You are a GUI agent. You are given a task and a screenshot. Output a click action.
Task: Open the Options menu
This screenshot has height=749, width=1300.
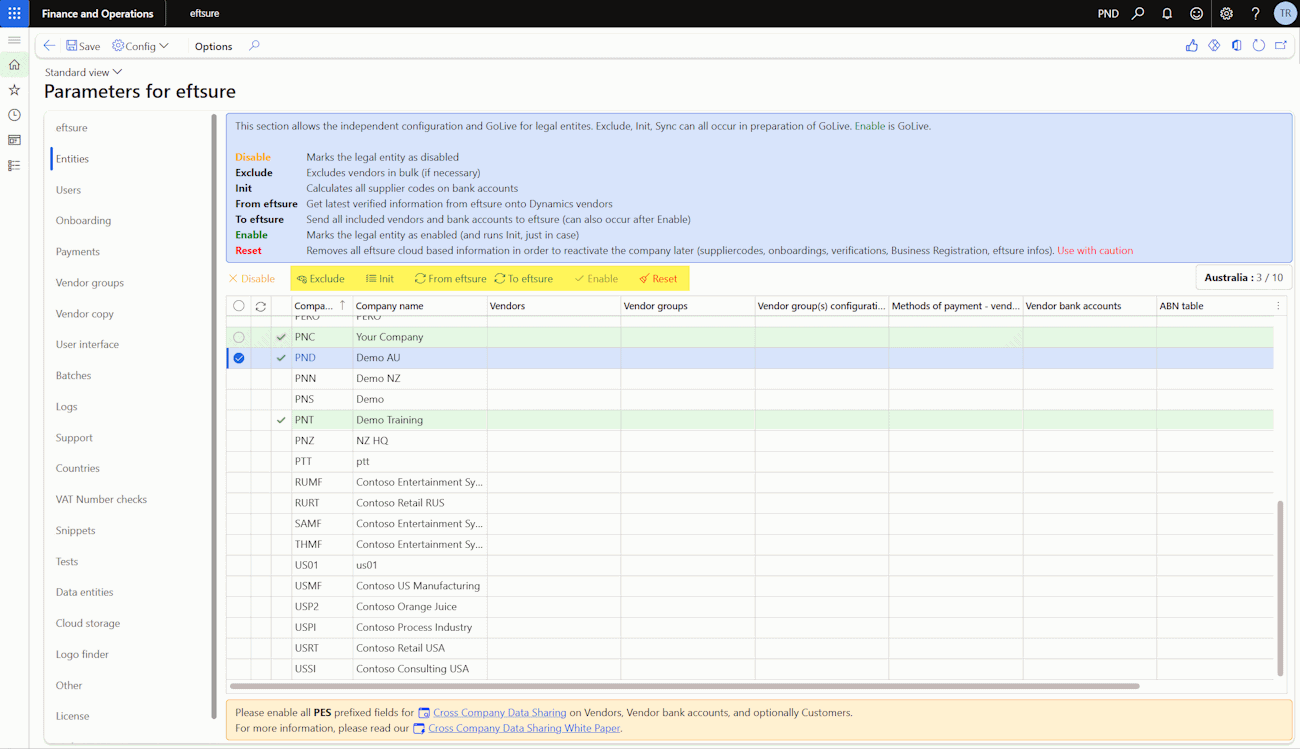213,46
